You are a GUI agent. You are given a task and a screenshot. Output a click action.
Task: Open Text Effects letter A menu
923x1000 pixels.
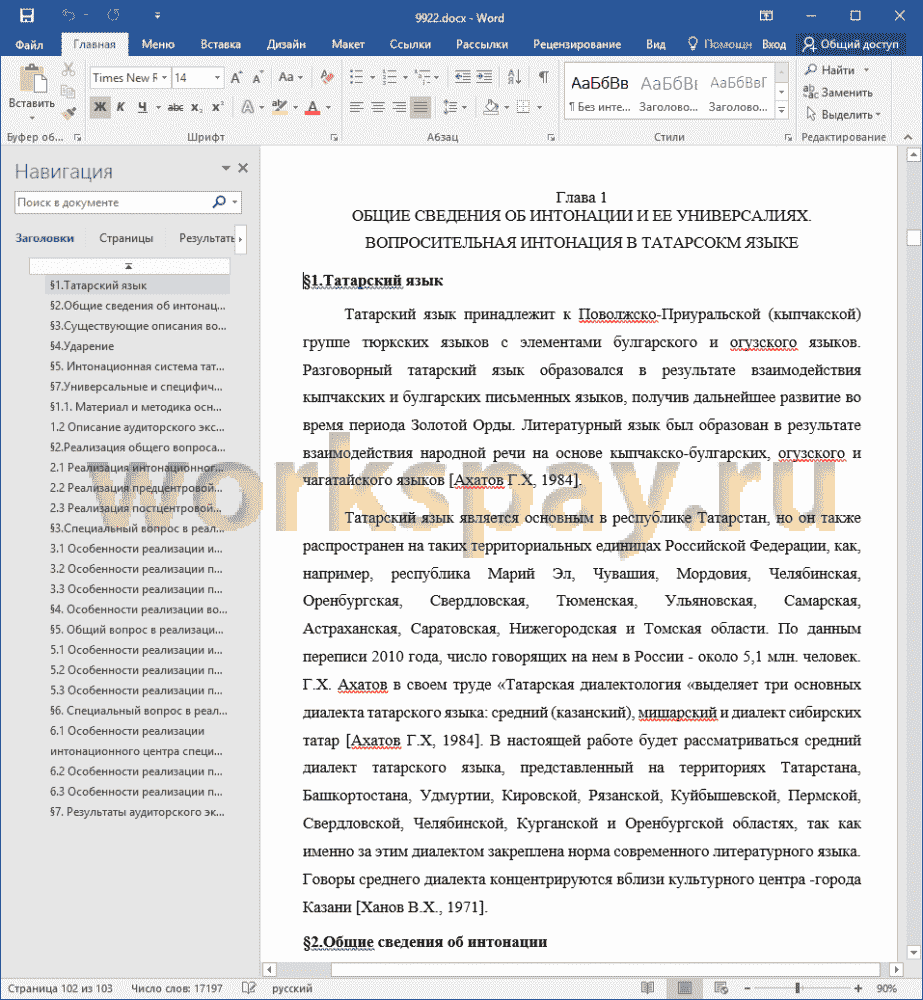[x=248, y=107]
